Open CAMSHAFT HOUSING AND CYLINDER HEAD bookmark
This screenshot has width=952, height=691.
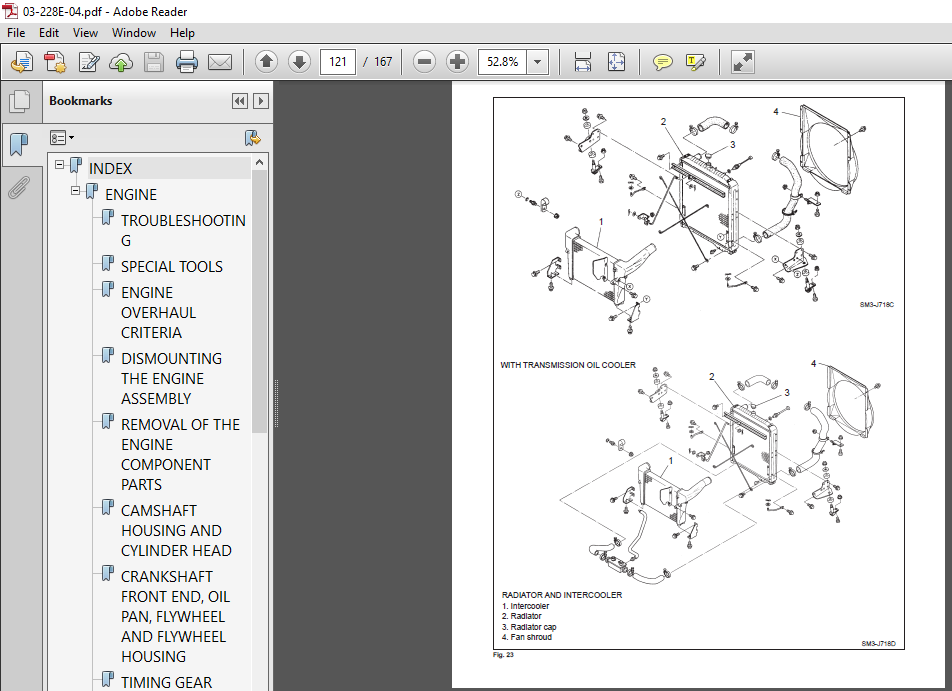[x=176, y=531]
